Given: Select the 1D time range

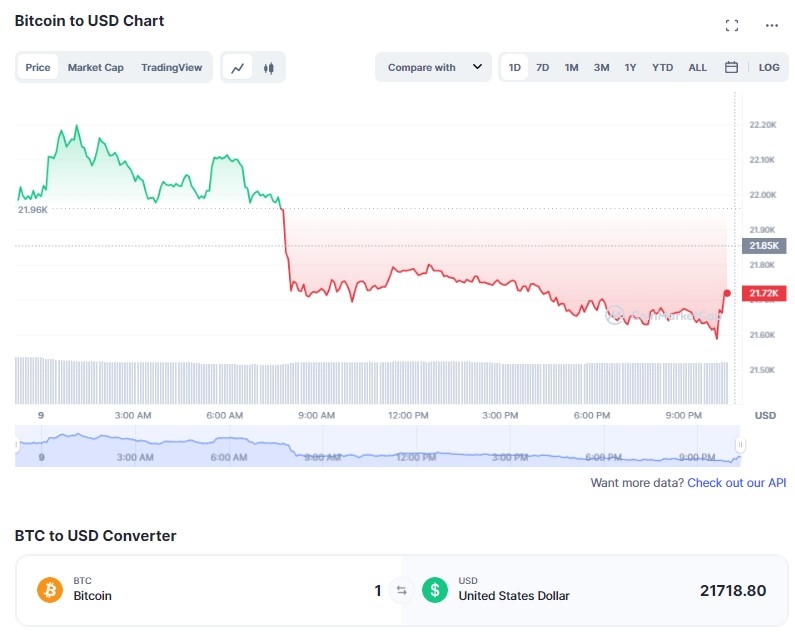Looking at the screenshot, I should pyautogui.click(x=515, y=67).
